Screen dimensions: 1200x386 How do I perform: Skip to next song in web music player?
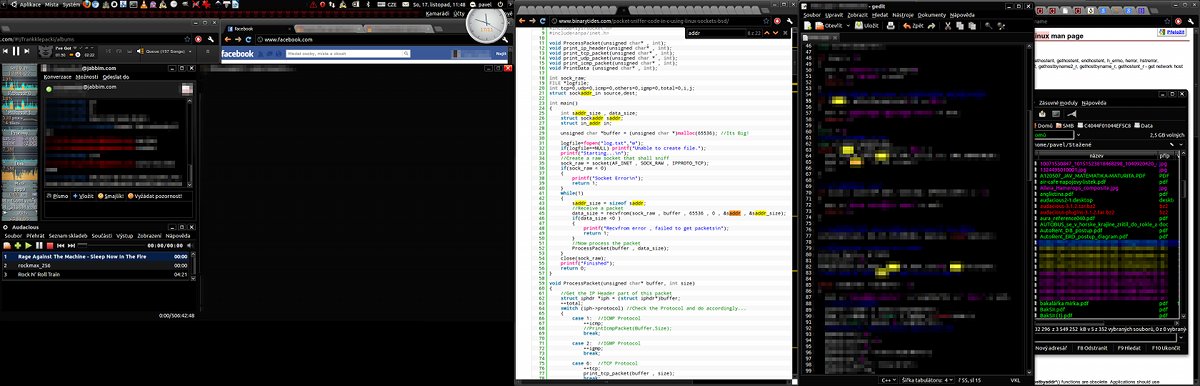[26, 51]
